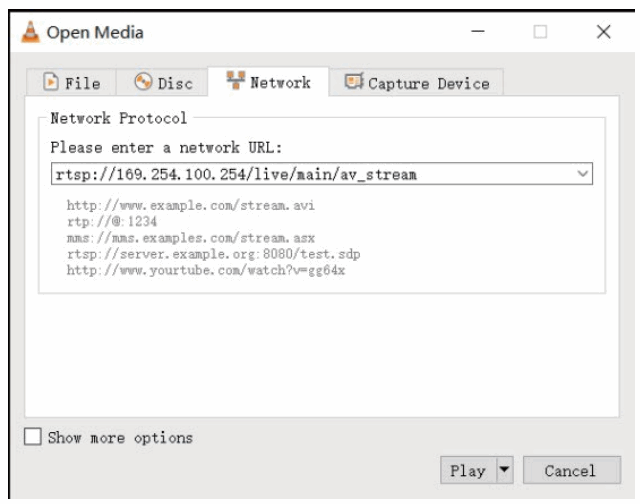Click the Capture Device tab's icon
640x504 pixels.
coord(352,82)
